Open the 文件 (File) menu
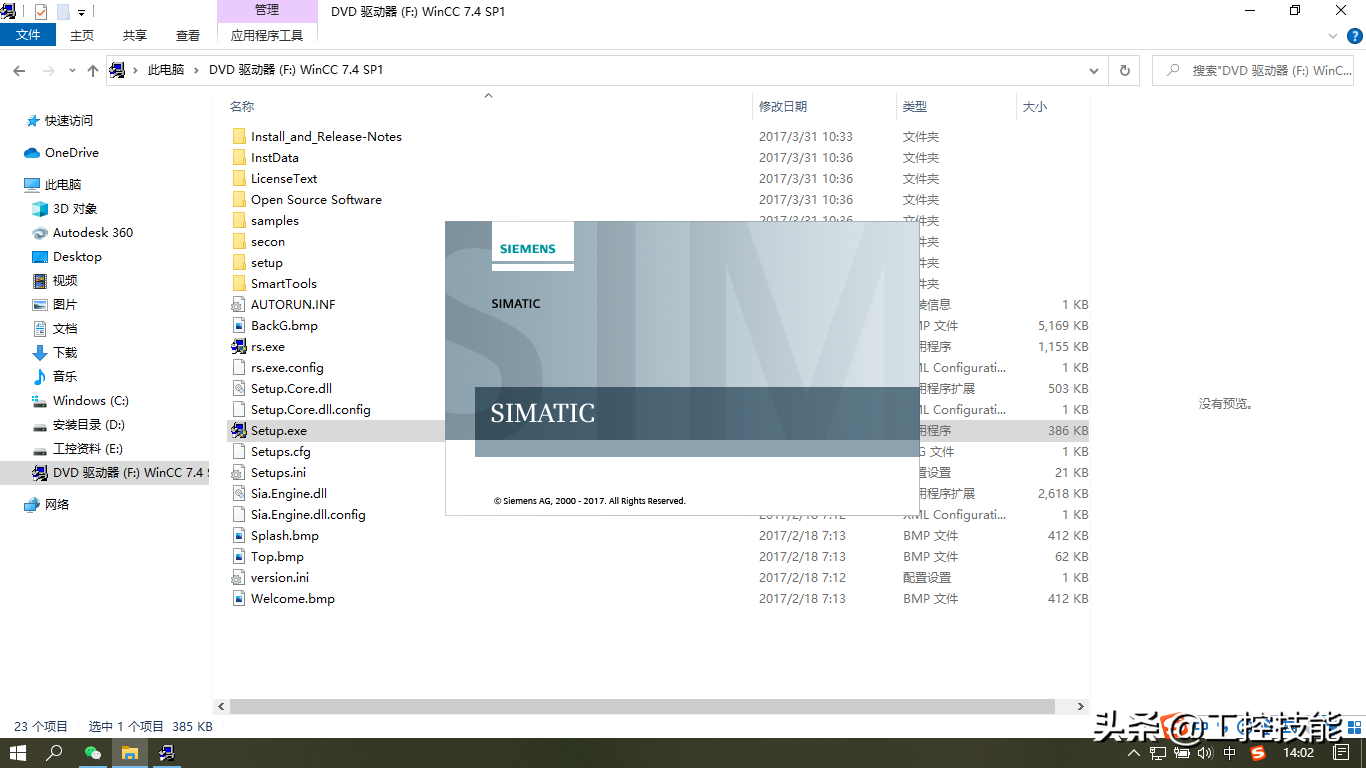Image resolution: width=1366 pixels, height=768 pixels. click(28, 35)
